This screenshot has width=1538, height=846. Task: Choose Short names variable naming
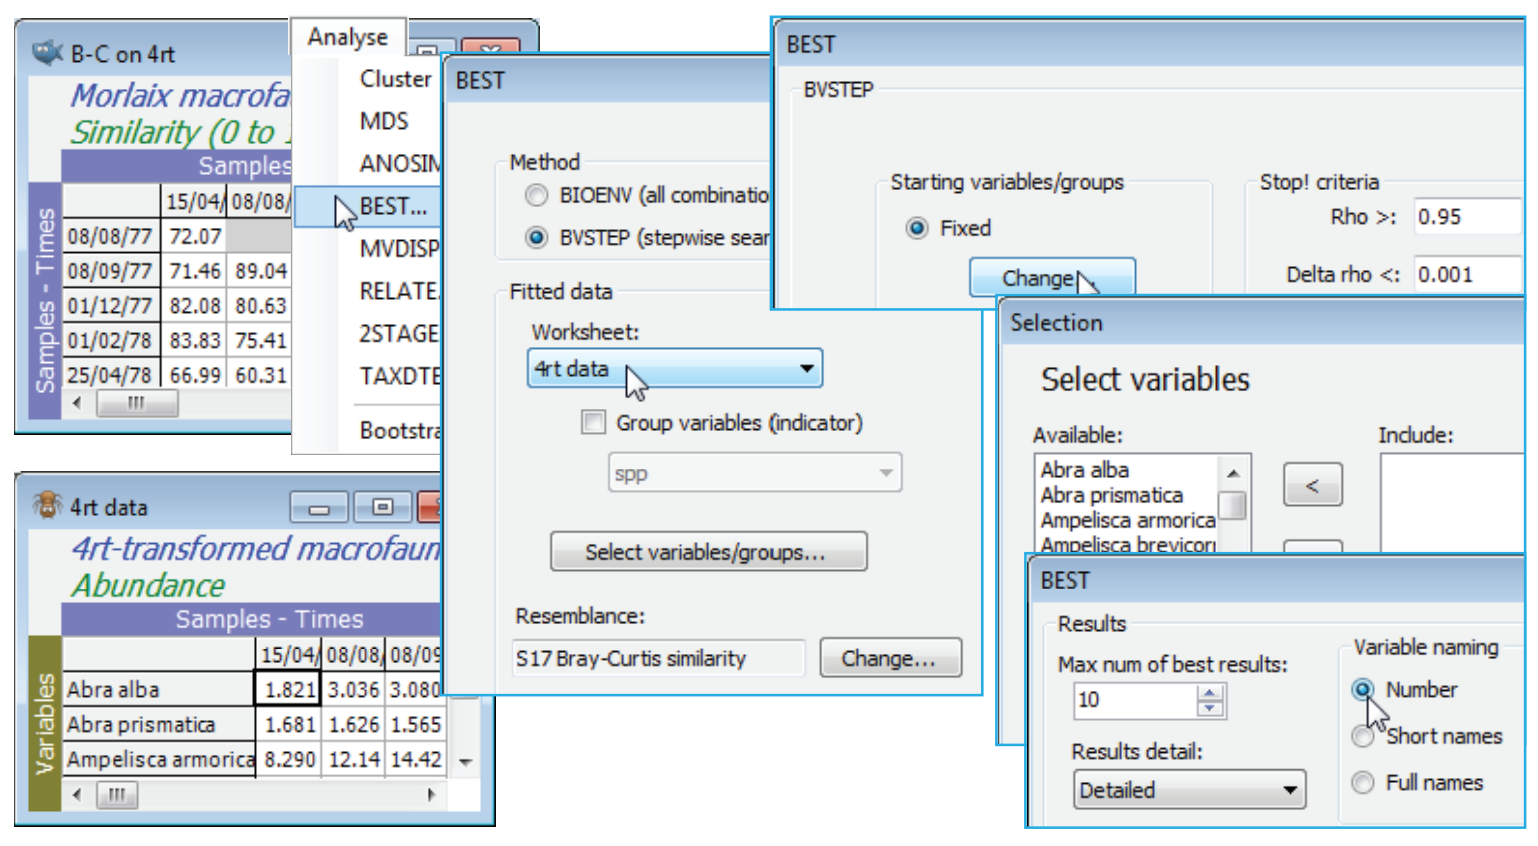(x=1362, y=736)
